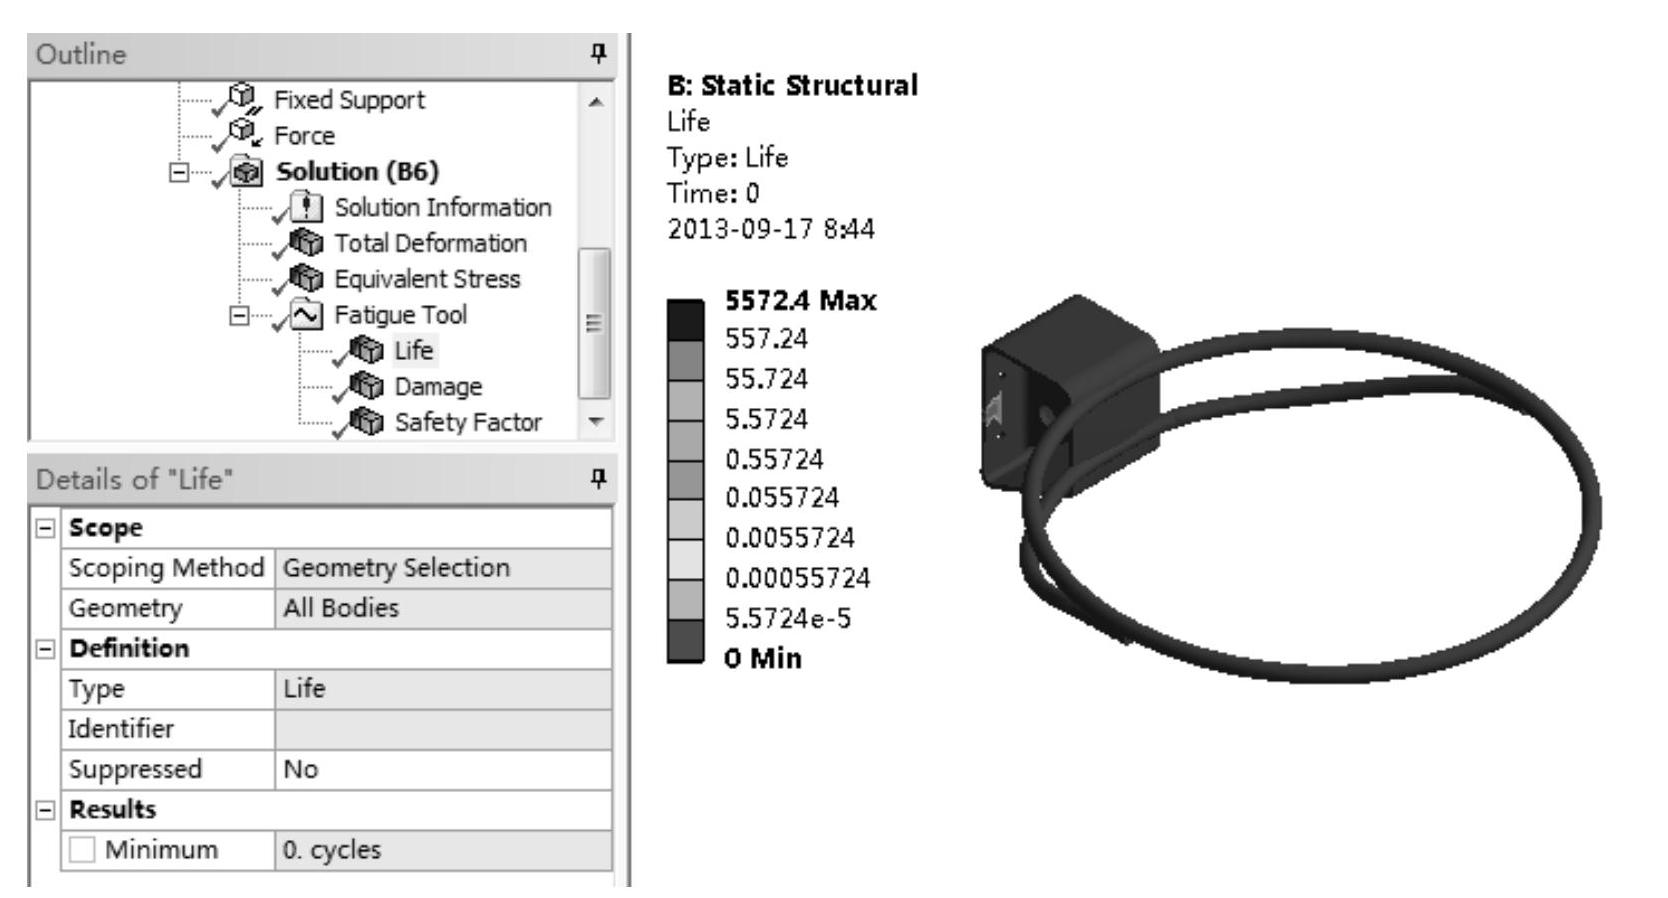Select the Solution (B6) node icon
Viewport: 1668px width, 898px height.
(x=246, y=171)
